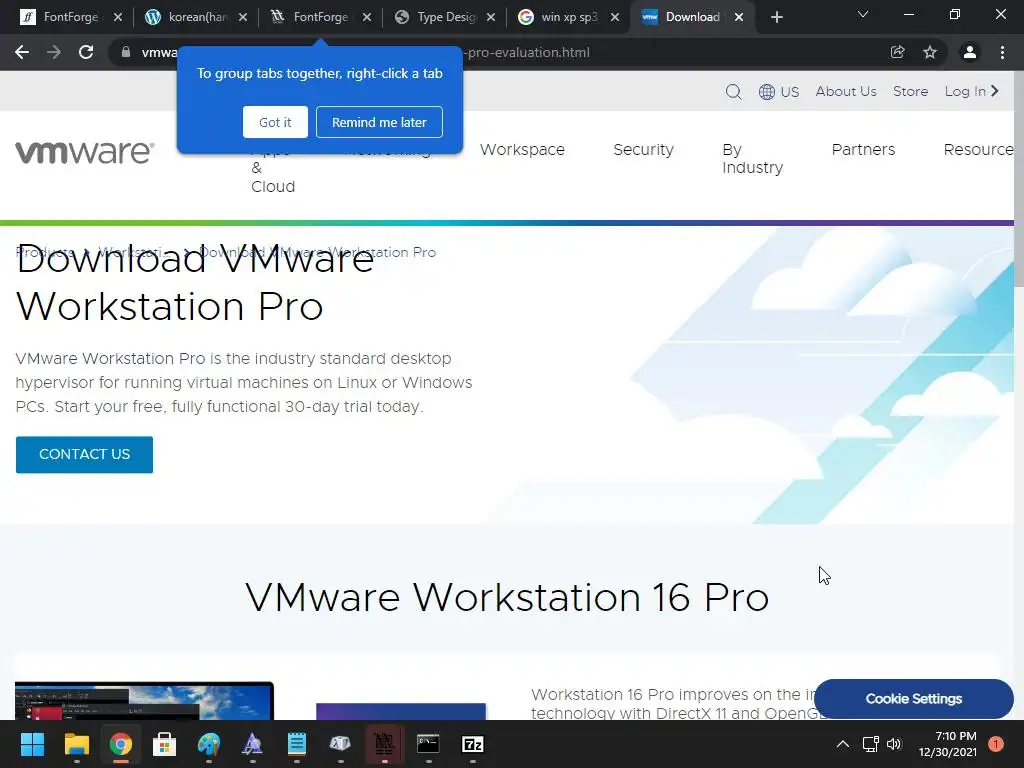Open a new tab with plus button

tap(776, 18)
